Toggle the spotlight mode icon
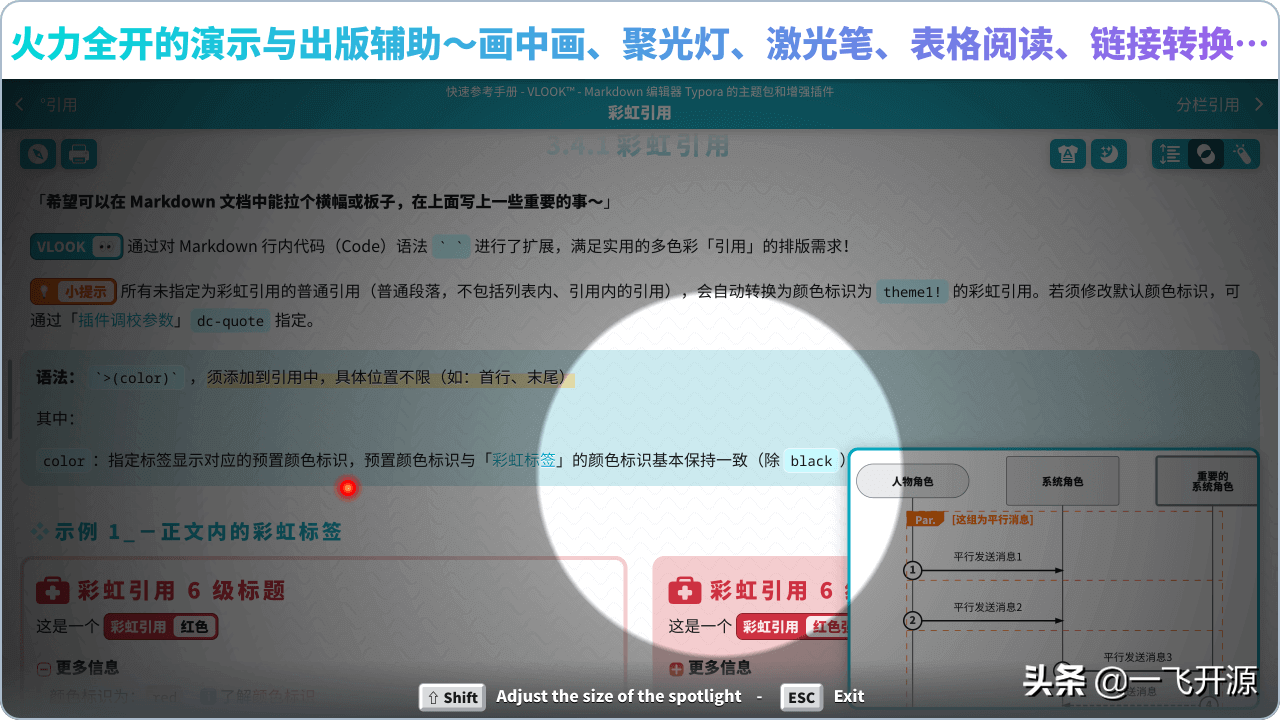Image resolution: width=1280 pixels, height=720 pixels. point(1206,154)
